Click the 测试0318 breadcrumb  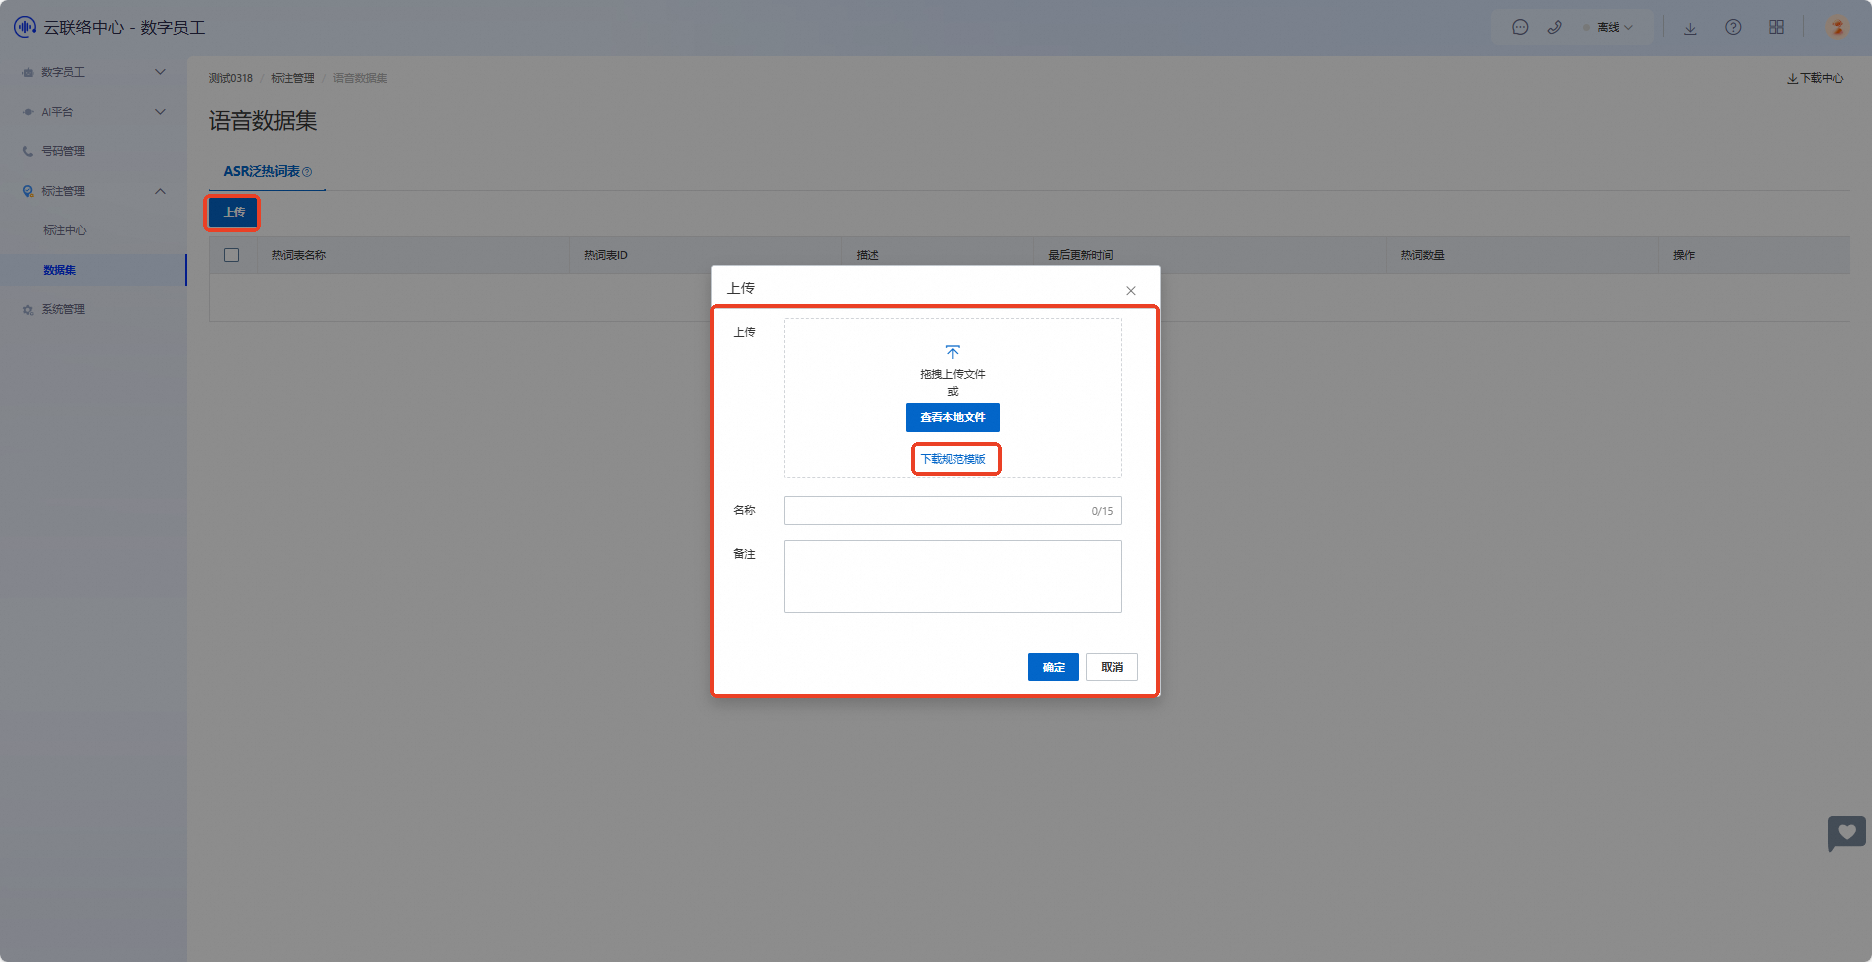coord(231,78)
